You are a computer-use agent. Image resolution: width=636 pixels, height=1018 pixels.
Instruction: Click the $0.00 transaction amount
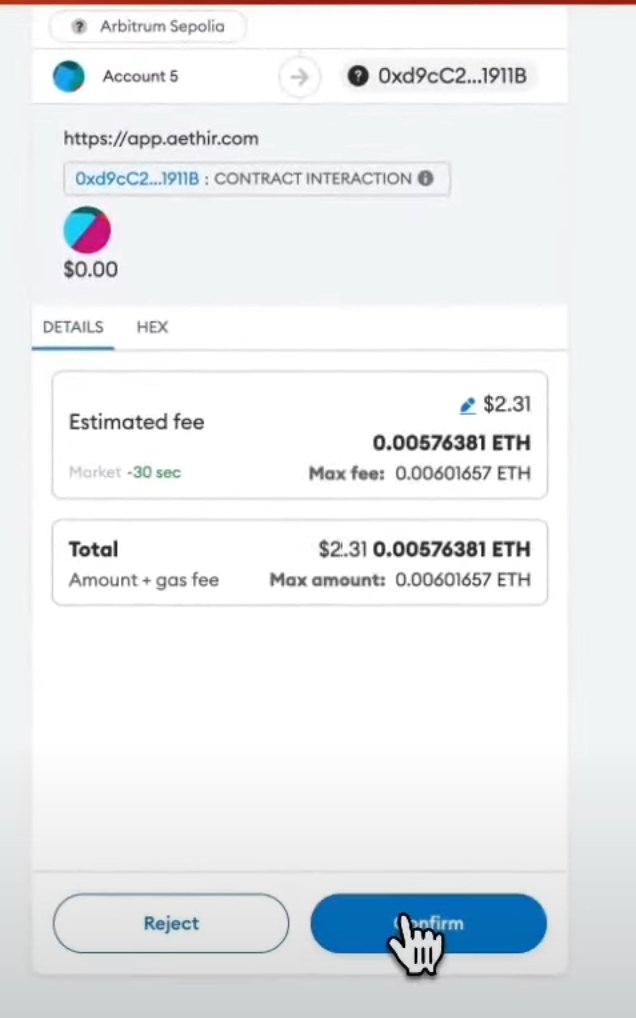90,269
